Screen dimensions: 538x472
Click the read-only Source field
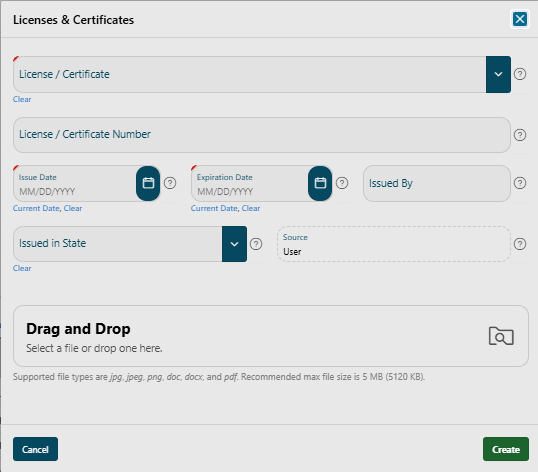[x=394, y=244]
